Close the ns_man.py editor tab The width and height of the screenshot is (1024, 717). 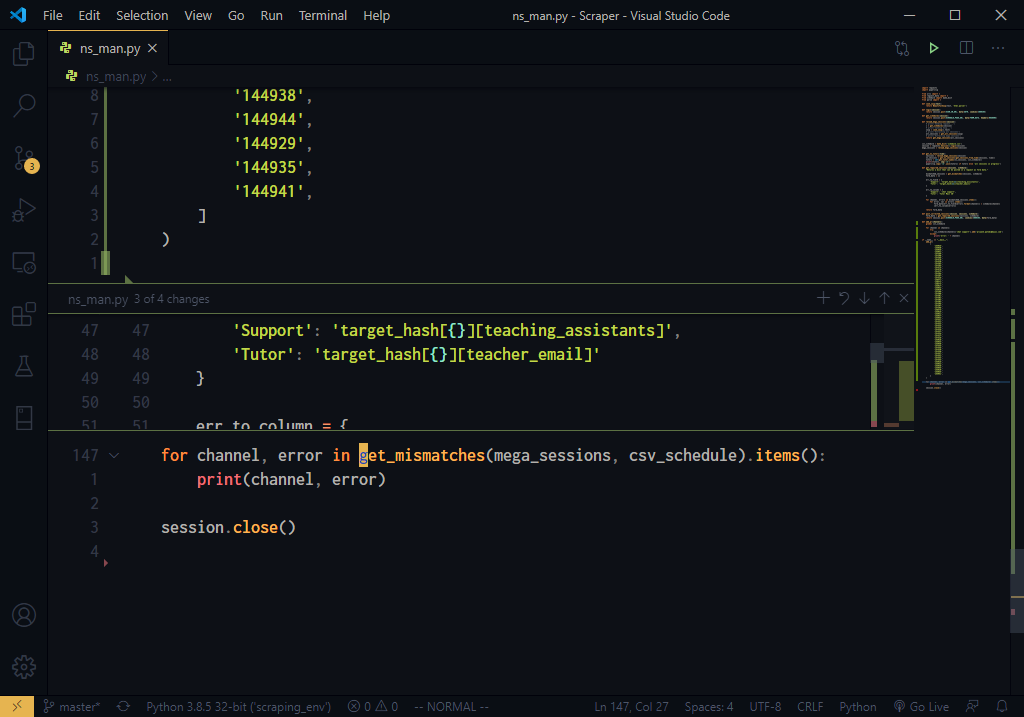tap(152, 48)
